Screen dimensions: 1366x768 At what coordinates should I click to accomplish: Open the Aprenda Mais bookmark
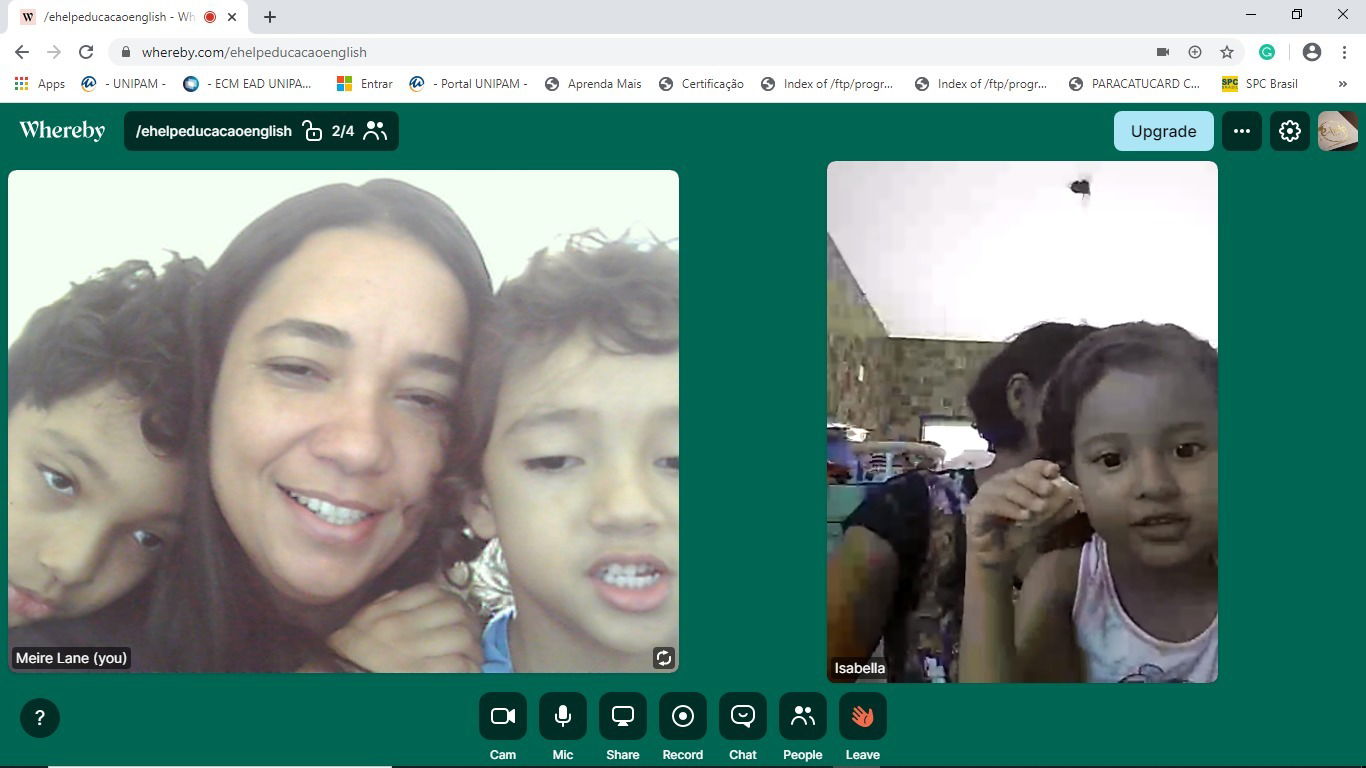click(594, 84)
